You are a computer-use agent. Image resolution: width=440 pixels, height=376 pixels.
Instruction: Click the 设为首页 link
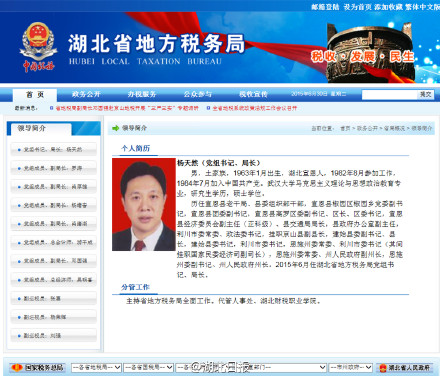[x=357, y=7]
